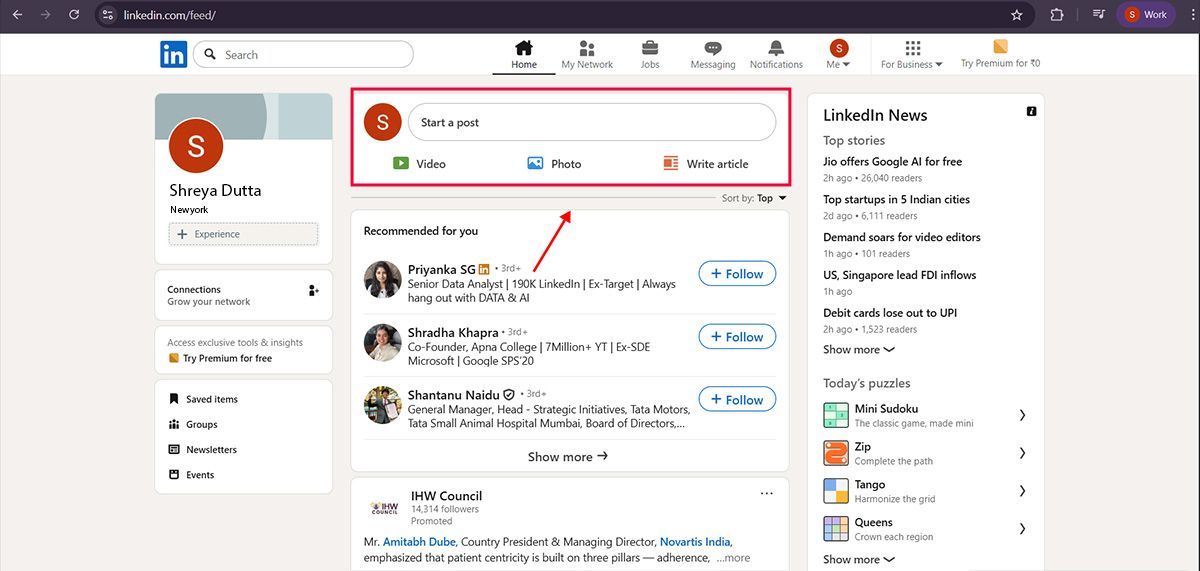Viewport: 1200px width, 571px height.
Task: Open Demand soars for video editors
Action: pyautogui.click(x=901, y=237)
